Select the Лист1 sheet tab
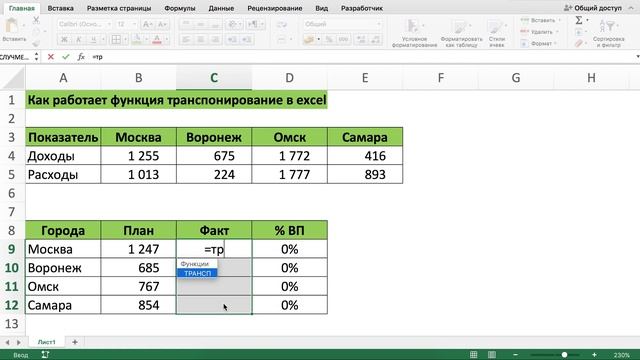Screen dimensions: 640x360 coord(47,342)
